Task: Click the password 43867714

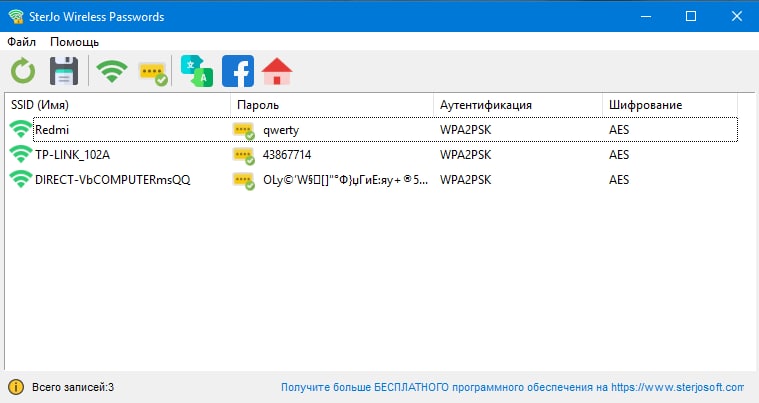Action: [x=287, y=155]
